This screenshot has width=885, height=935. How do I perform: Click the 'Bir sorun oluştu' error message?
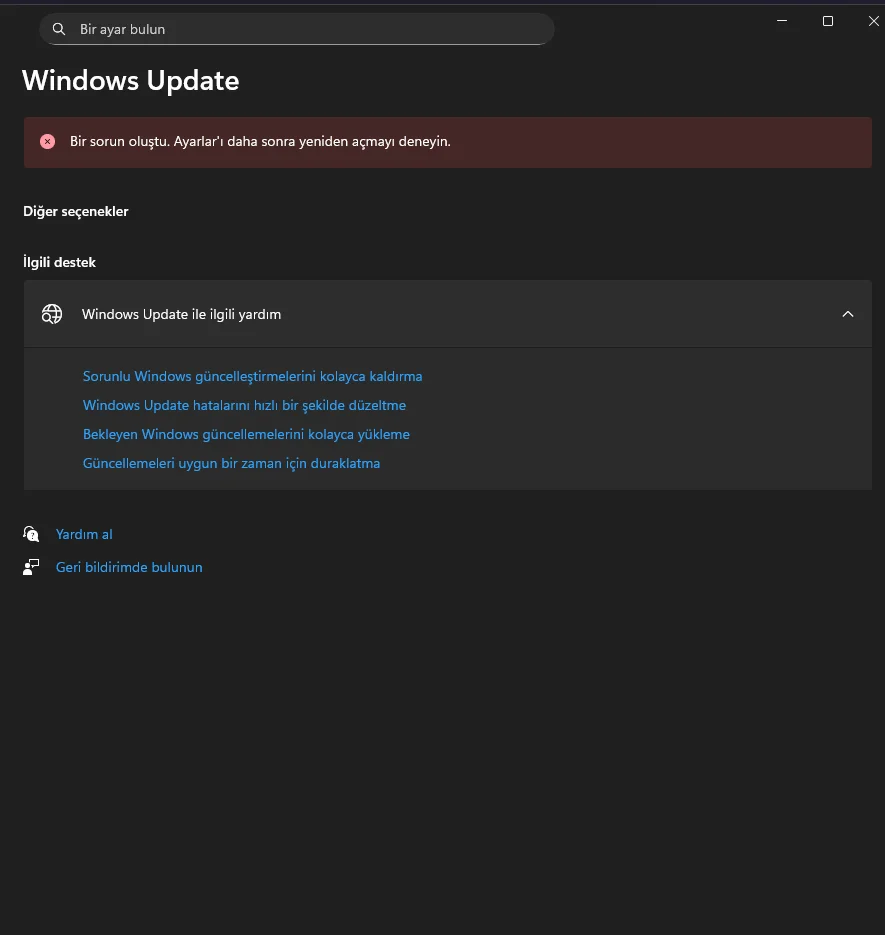coord(260,141)
